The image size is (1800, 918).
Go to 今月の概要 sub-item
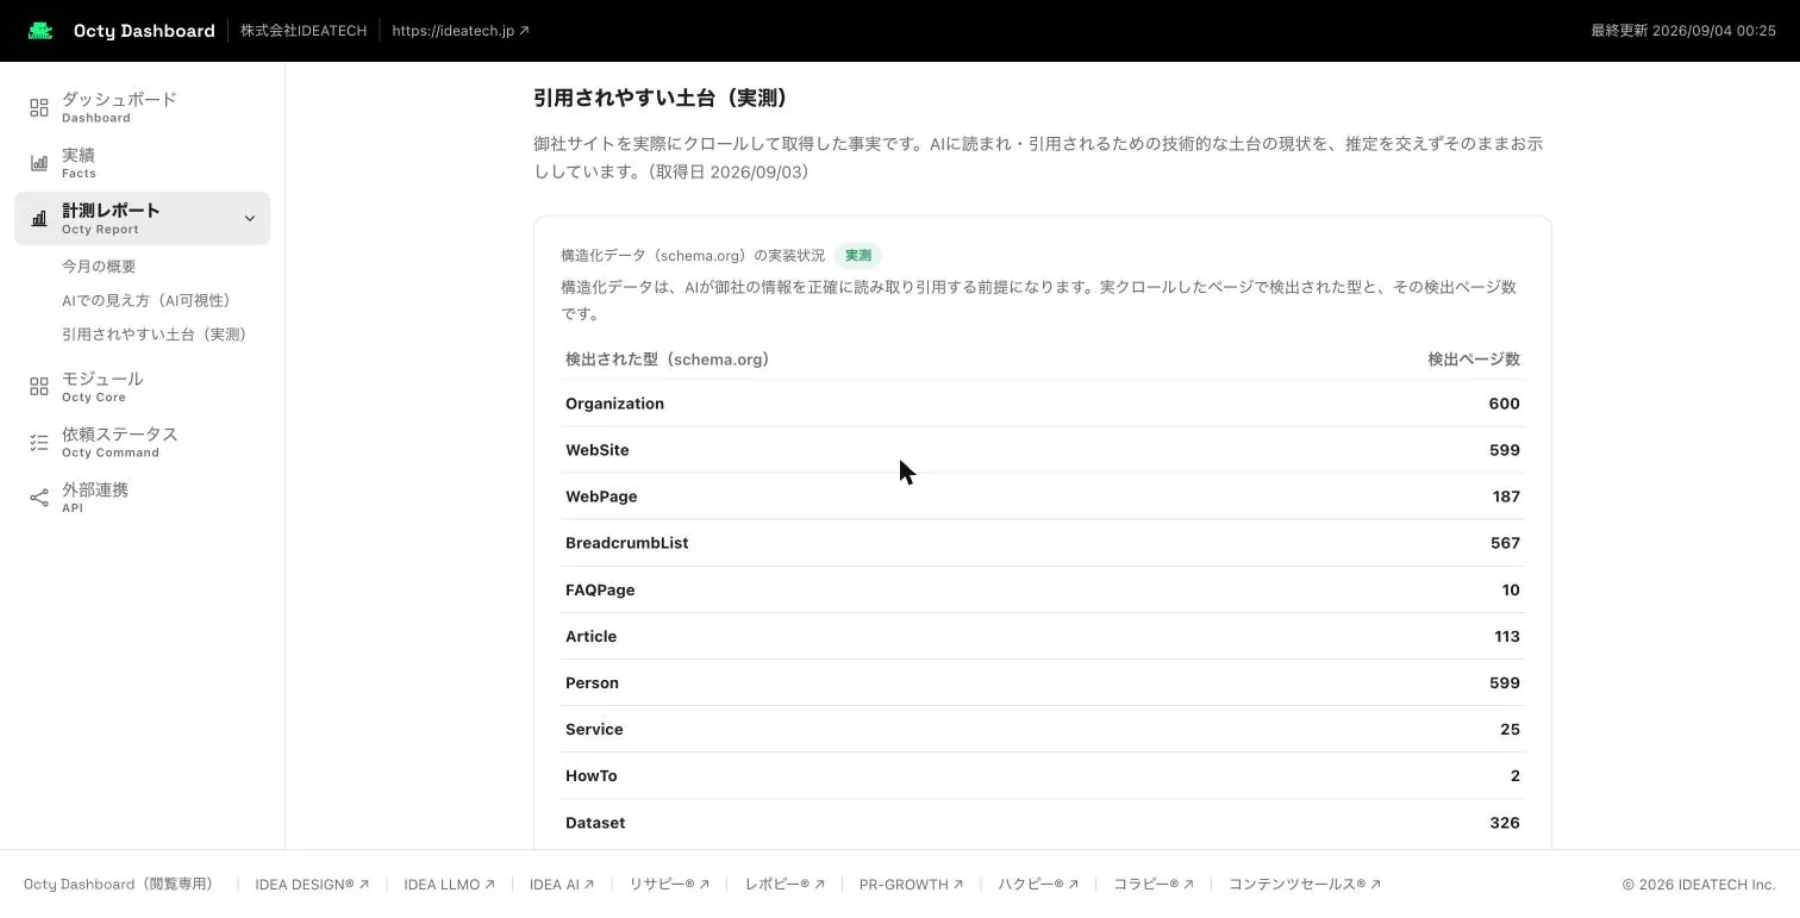tap(99, 266)
